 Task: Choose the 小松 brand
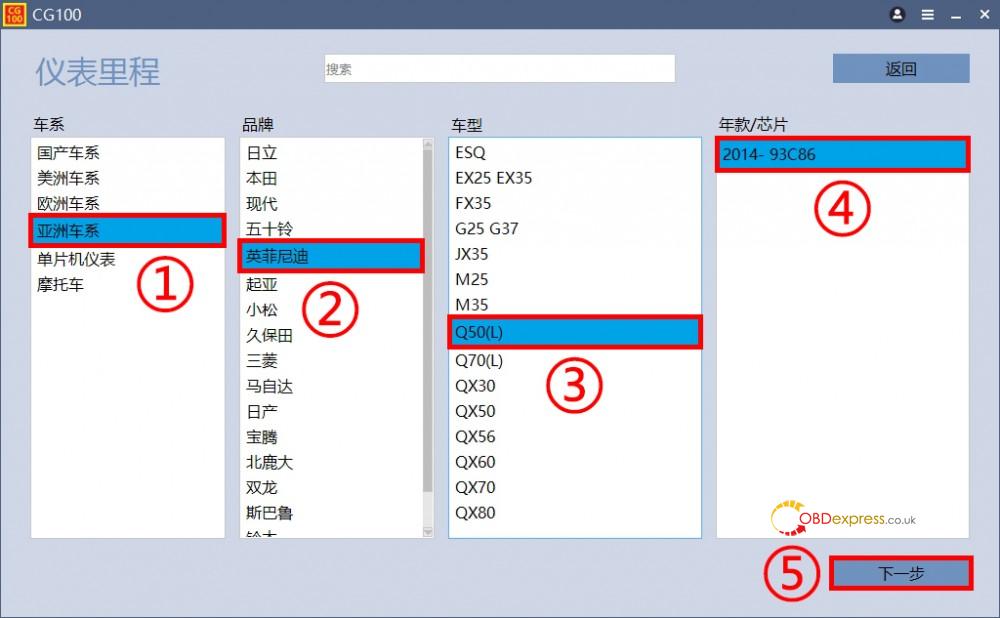(x=332, y=310)
